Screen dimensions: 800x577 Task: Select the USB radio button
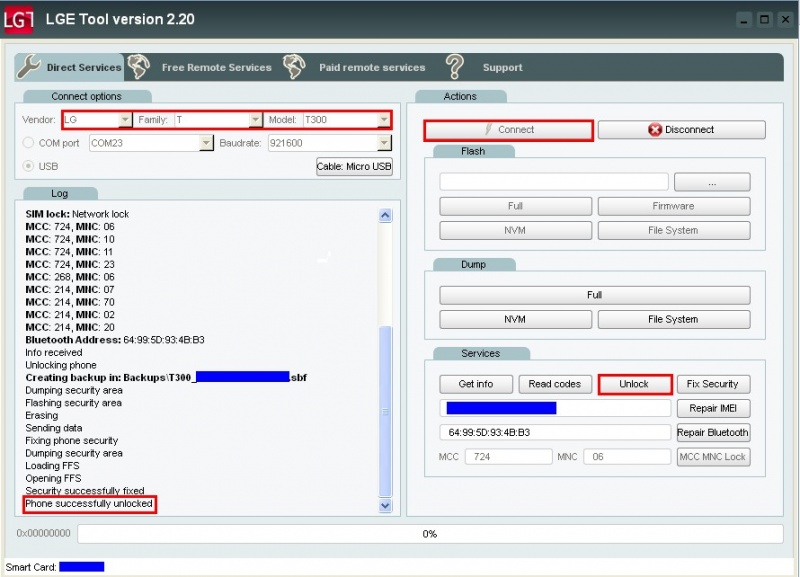[x=29, y=166]
